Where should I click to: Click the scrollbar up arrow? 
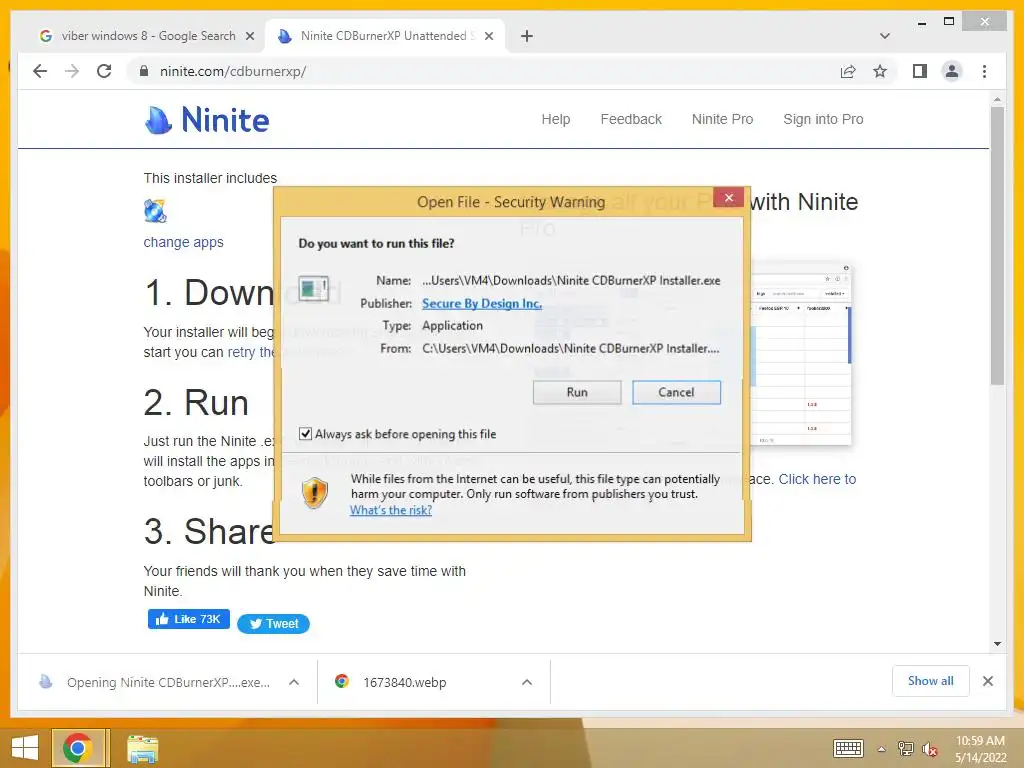(x=997, y=99)
